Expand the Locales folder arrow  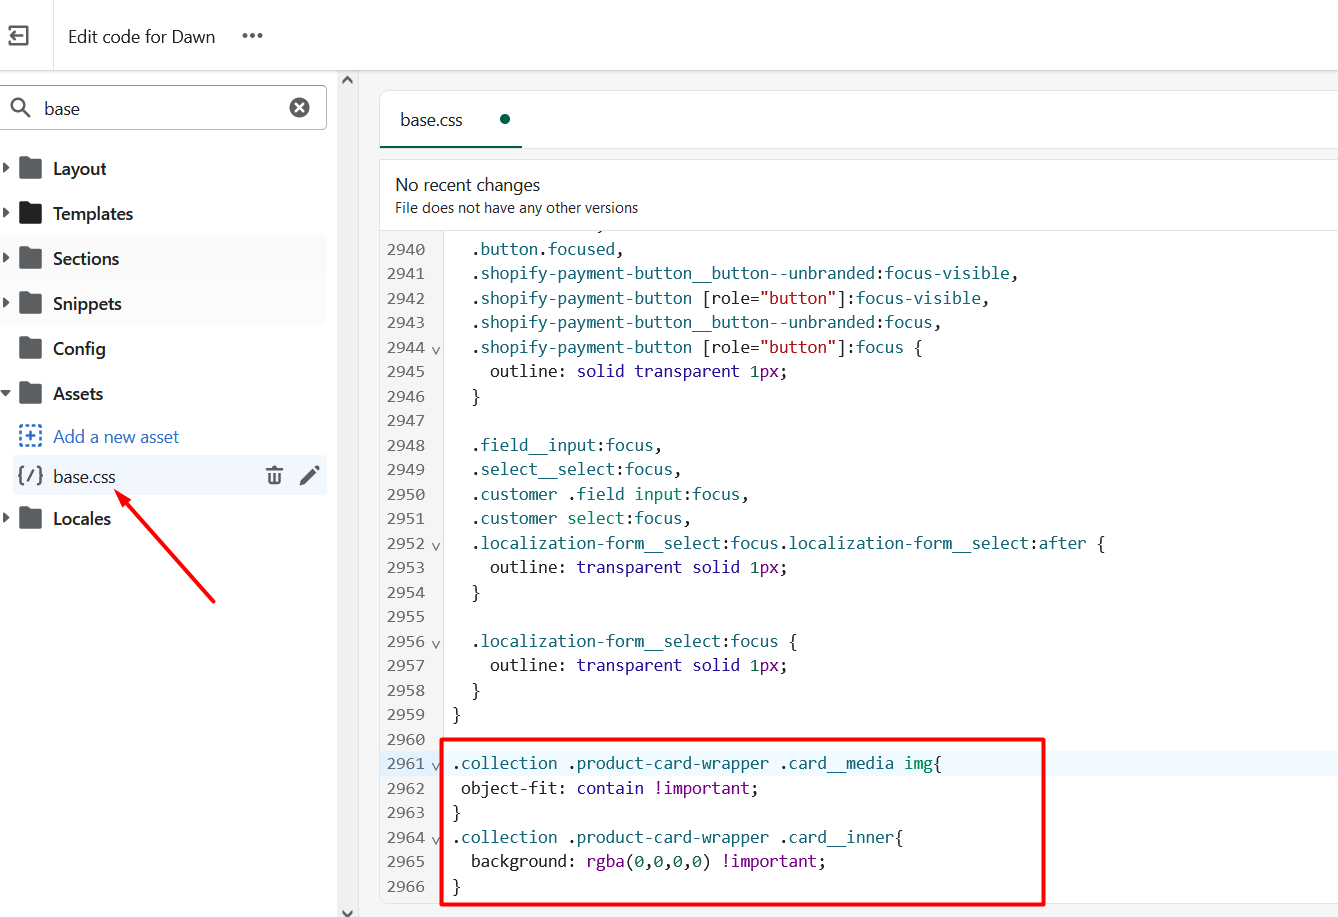[6, 518]
